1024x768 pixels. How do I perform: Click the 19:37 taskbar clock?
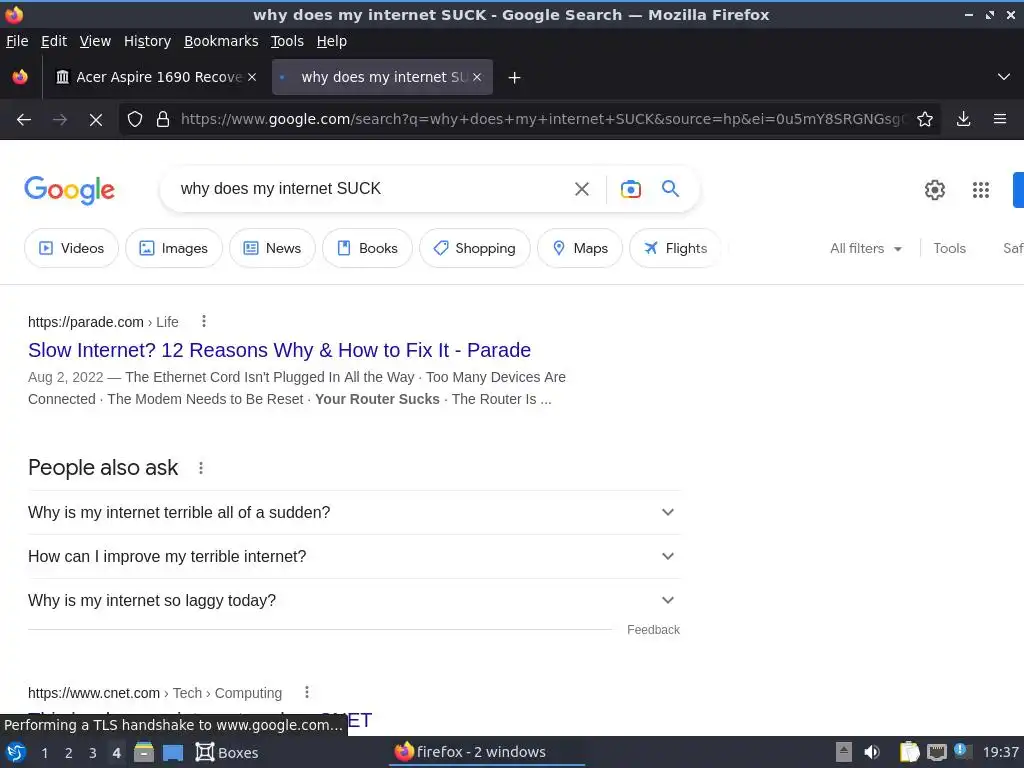pyautogui.click(x=1000, y=752)
